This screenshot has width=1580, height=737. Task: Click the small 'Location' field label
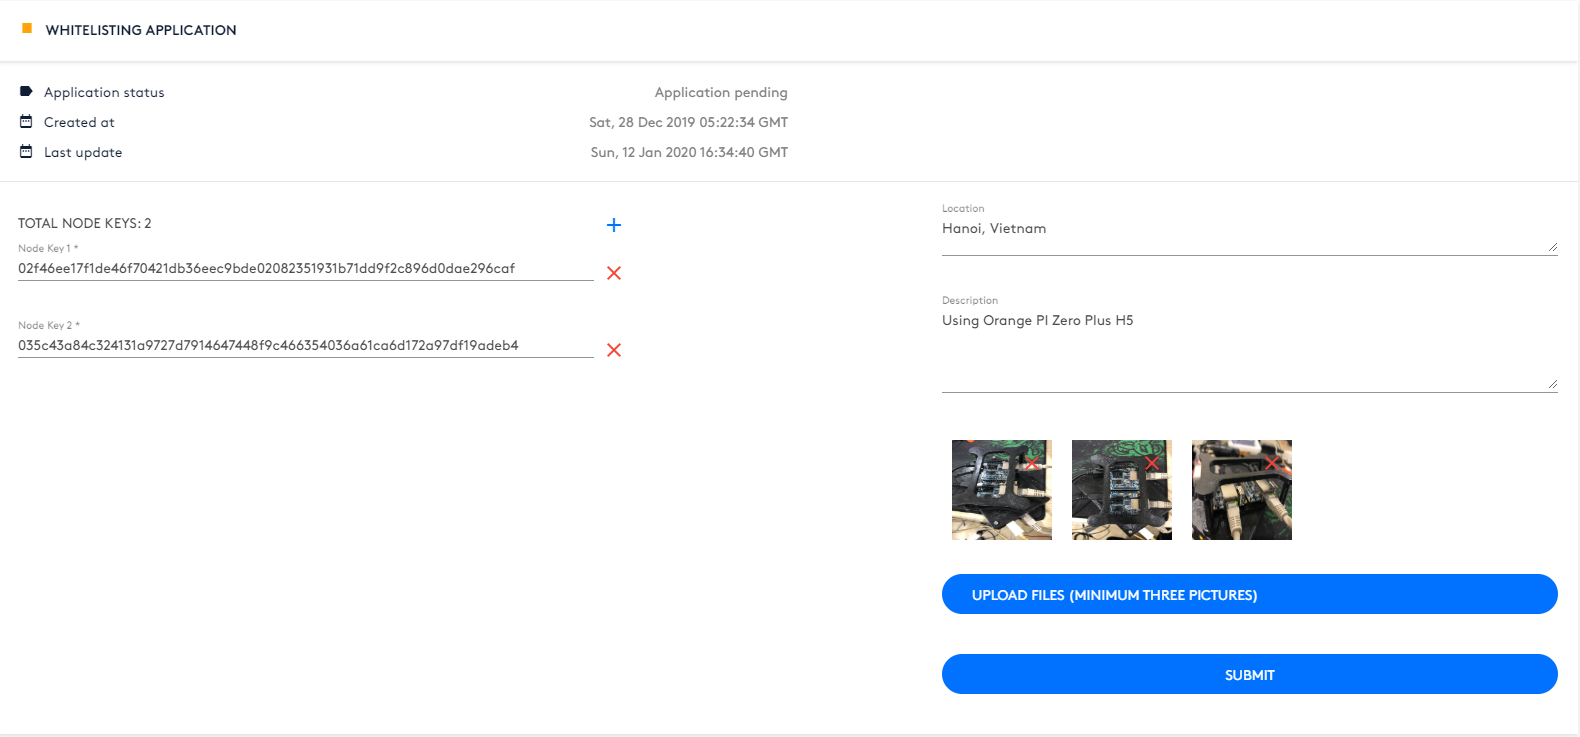click(x=963, y=208)
